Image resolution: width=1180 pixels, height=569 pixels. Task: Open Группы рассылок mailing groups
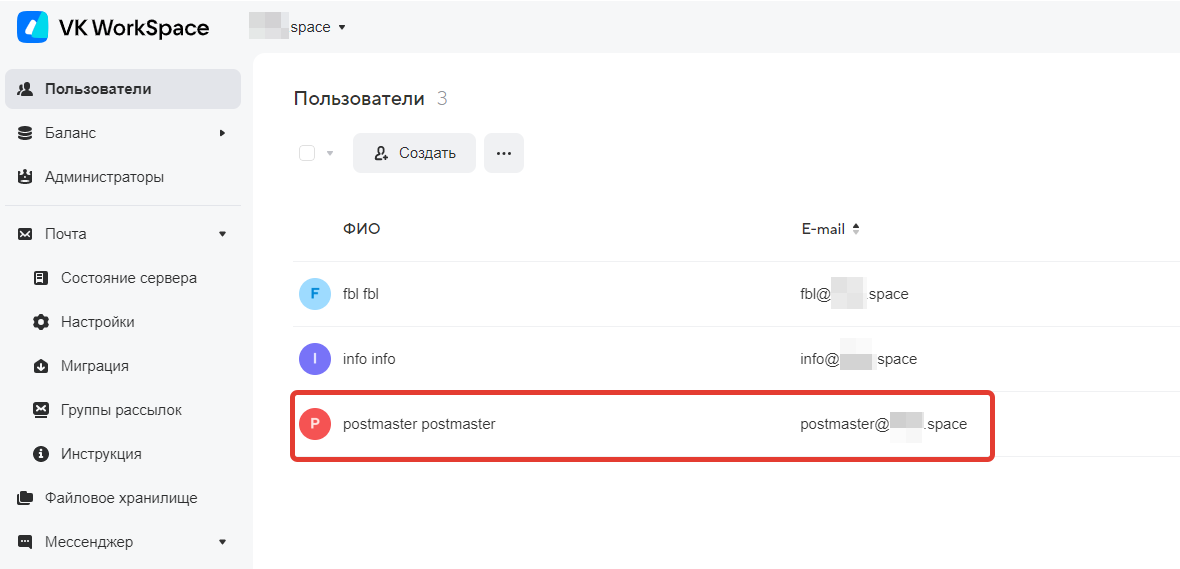coord(120,410)
